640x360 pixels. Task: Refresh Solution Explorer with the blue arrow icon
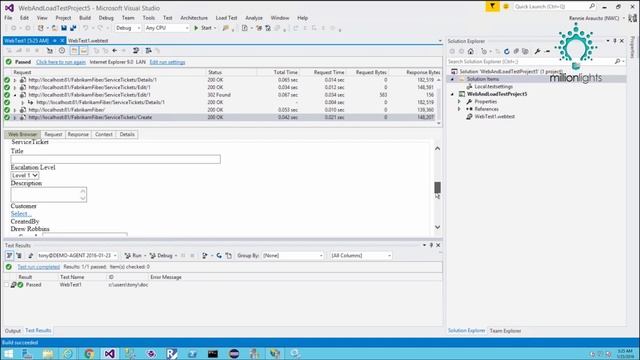pyautogui.click(x=507, y=51)
